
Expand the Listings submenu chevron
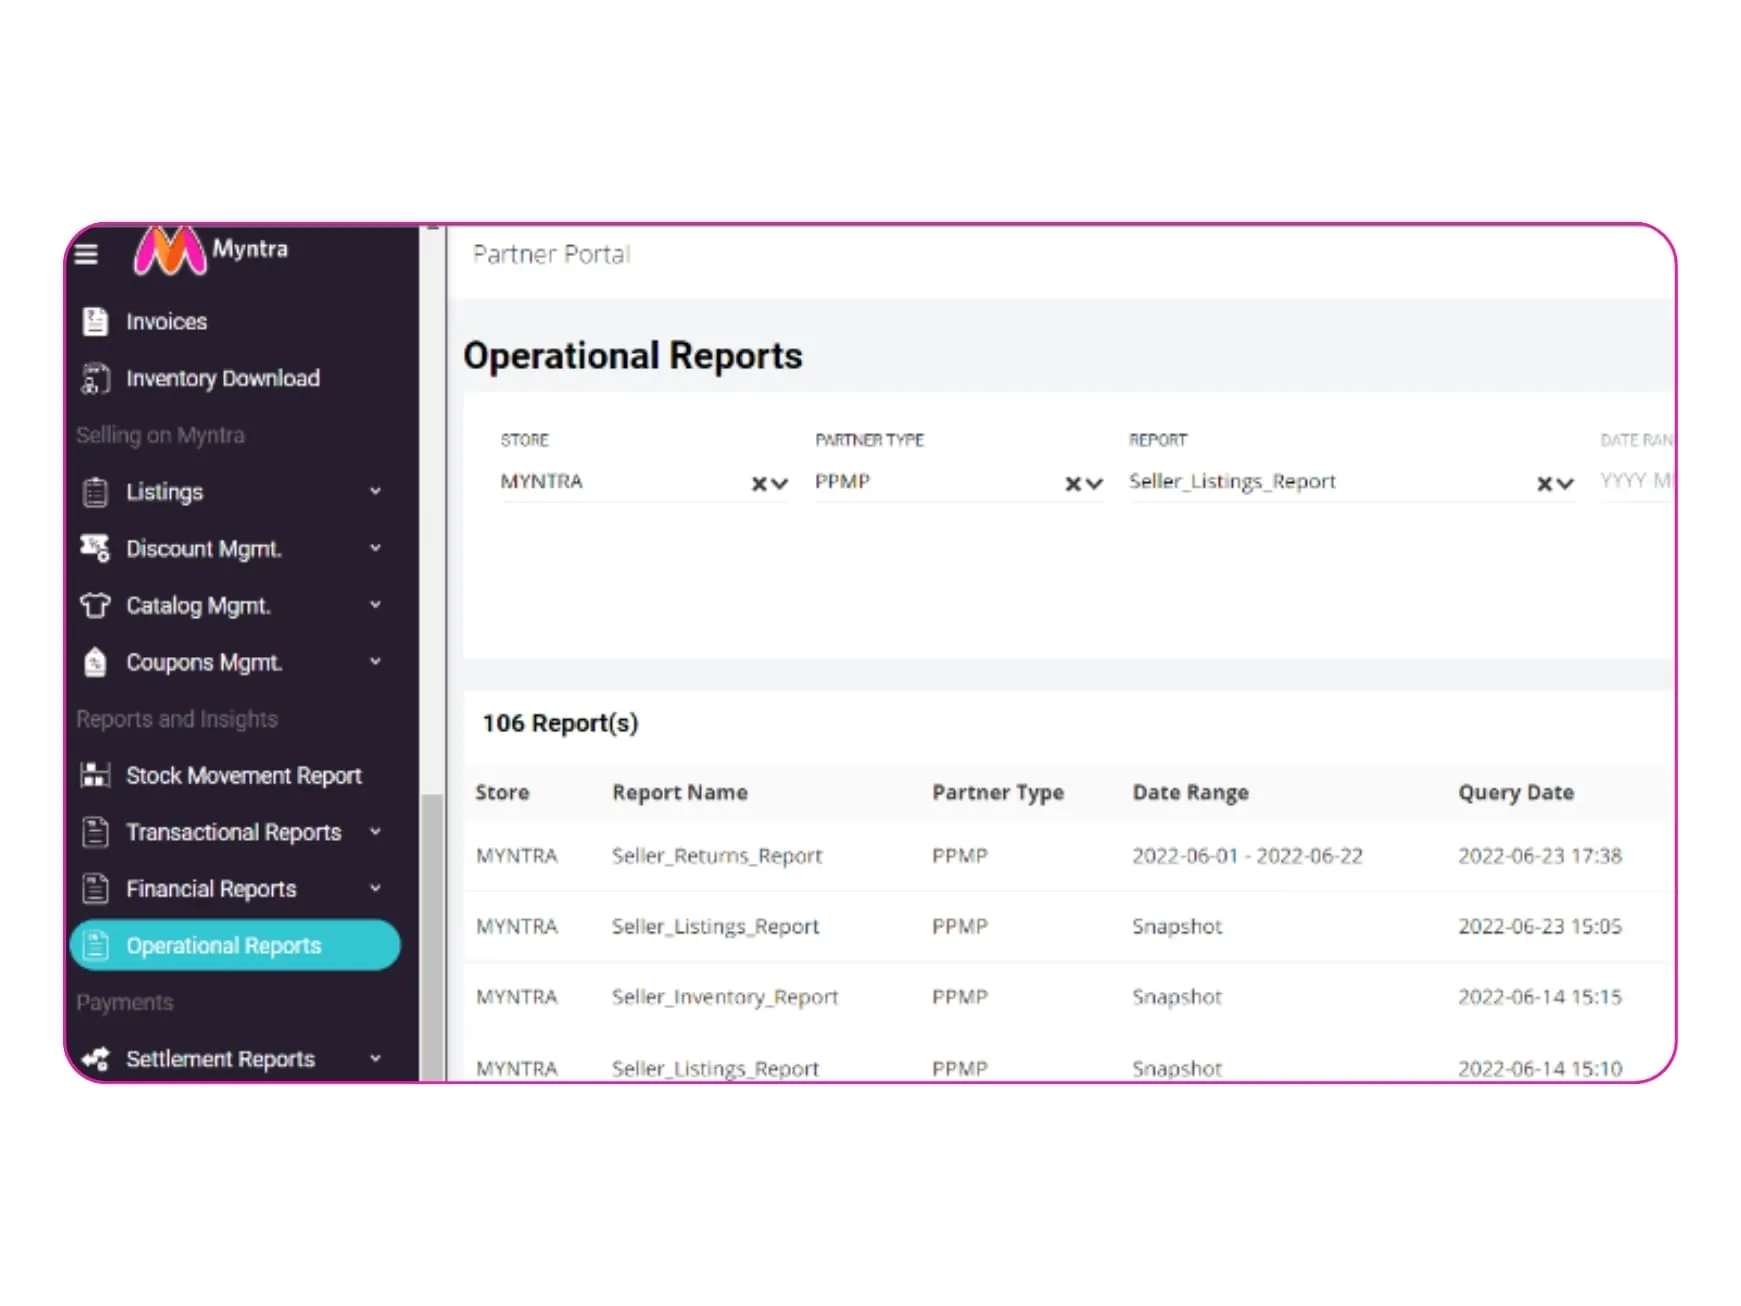[x=376, y=491]
